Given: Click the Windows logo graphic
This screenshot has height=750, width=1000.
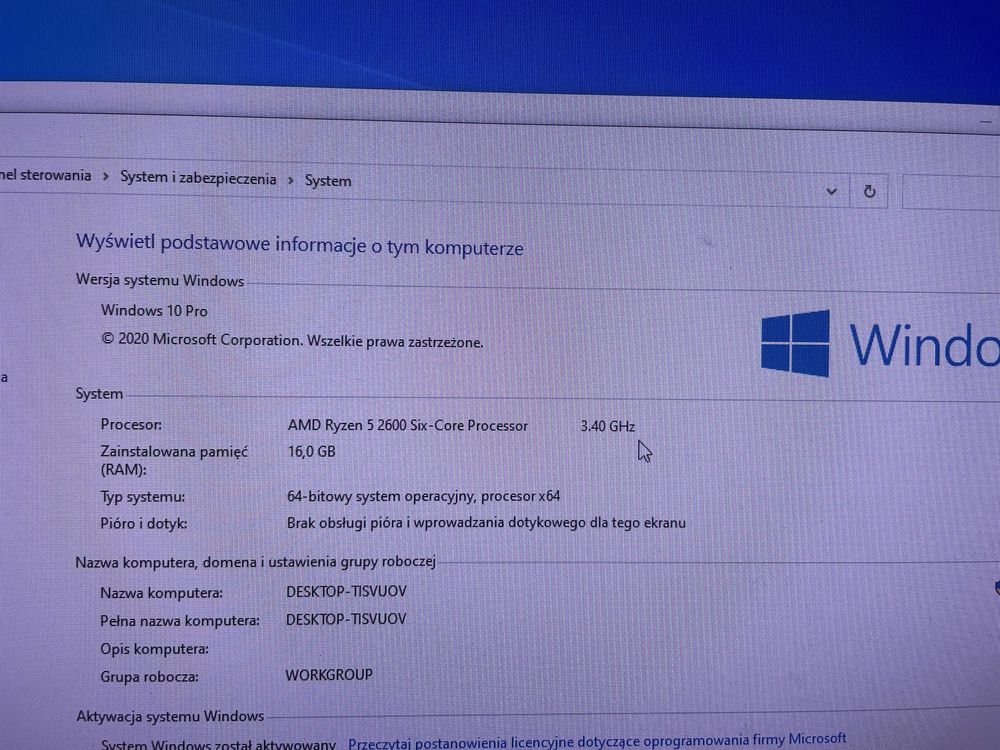Looking at the screenshot, I should click(795, 343).
